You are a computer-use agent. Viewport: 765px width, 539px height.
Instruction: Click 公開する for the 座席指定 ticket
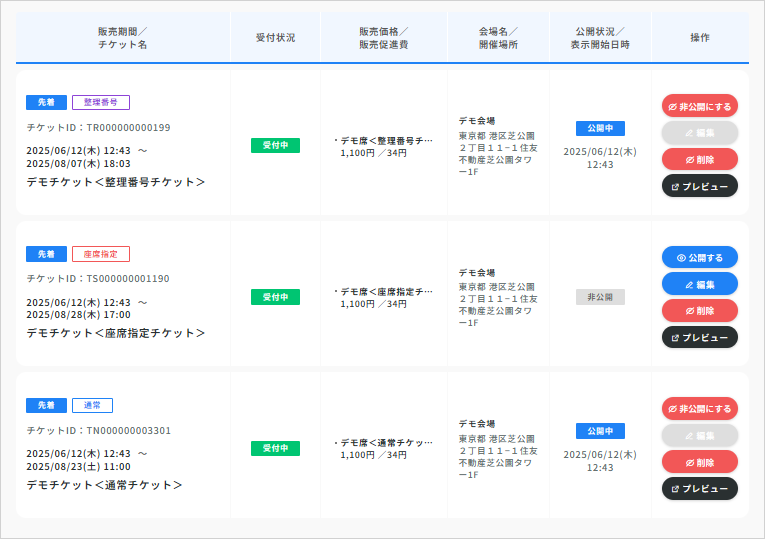(x=699, y=257)
